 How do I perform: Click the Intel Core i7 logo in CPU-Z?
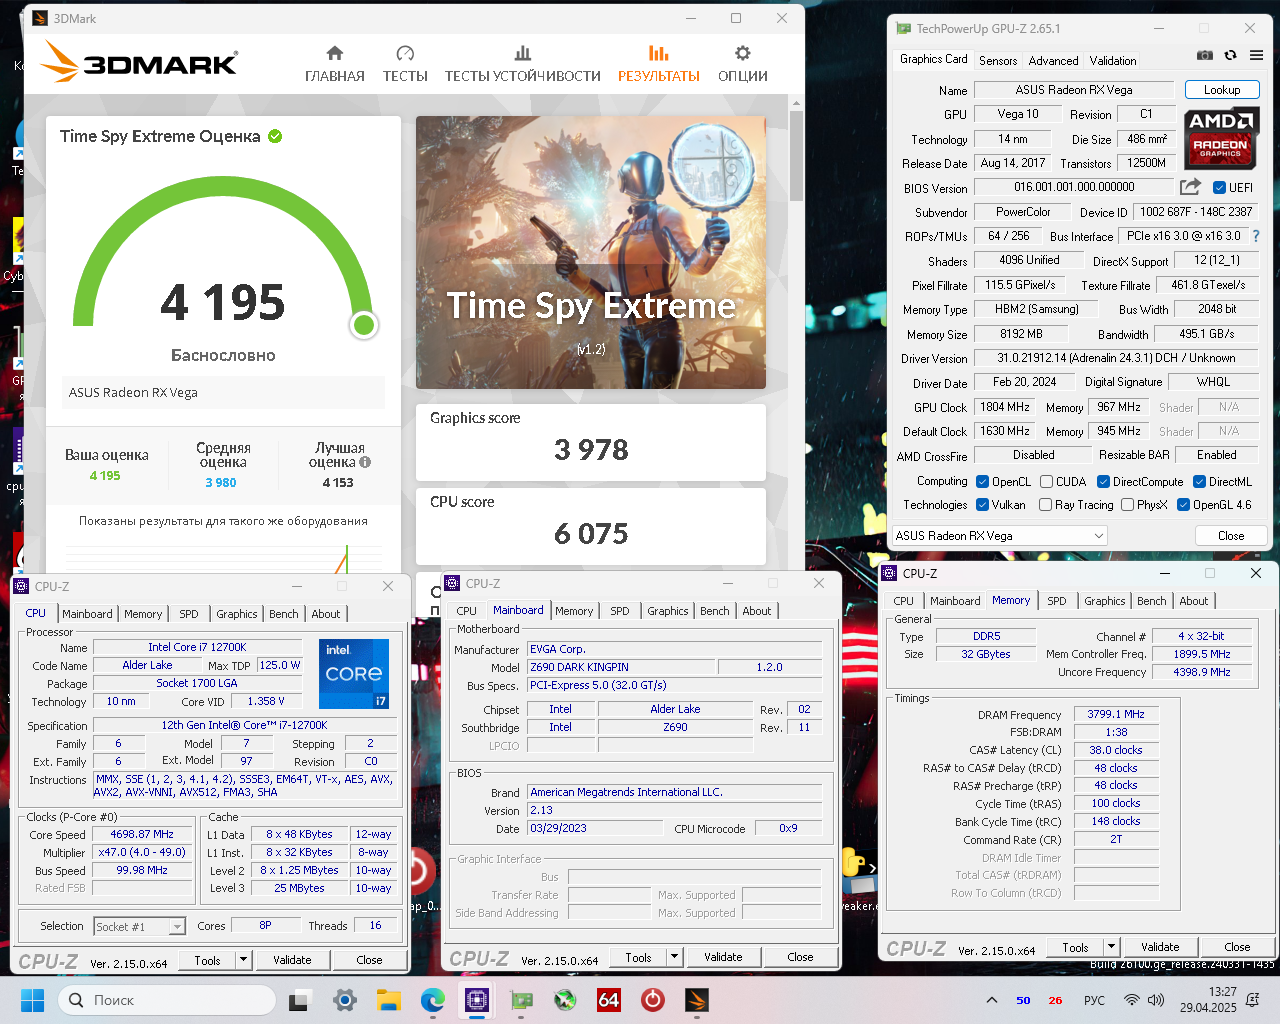(x=354, y=673)
